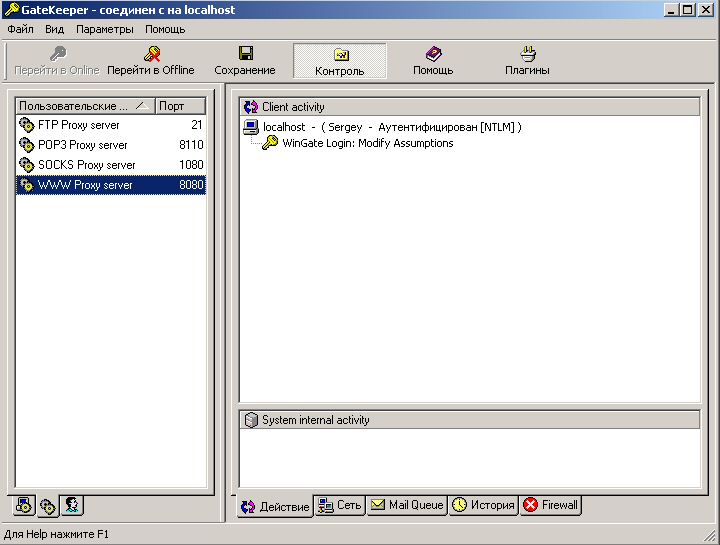
Task: Select the WWW Proxy server row
Action: coord(111,185)
